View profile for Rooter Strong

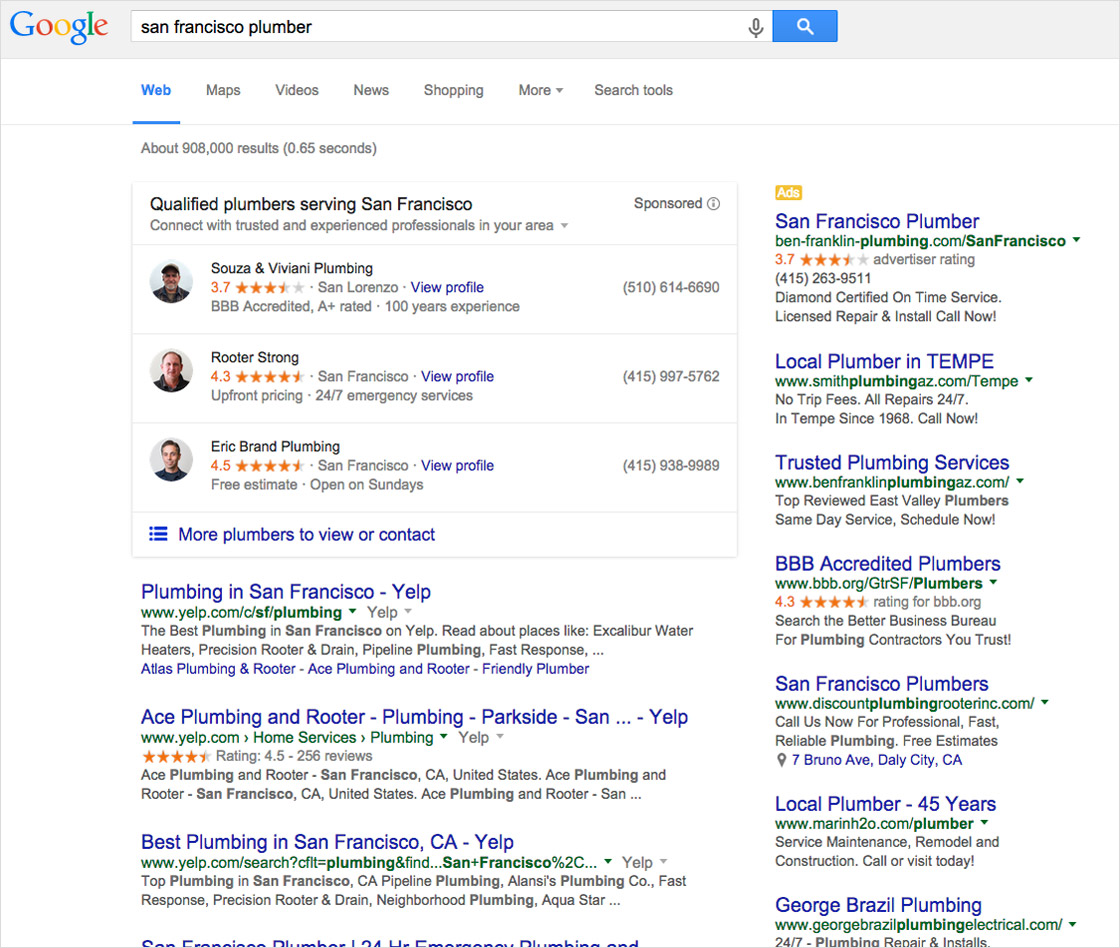pos(457,376)
